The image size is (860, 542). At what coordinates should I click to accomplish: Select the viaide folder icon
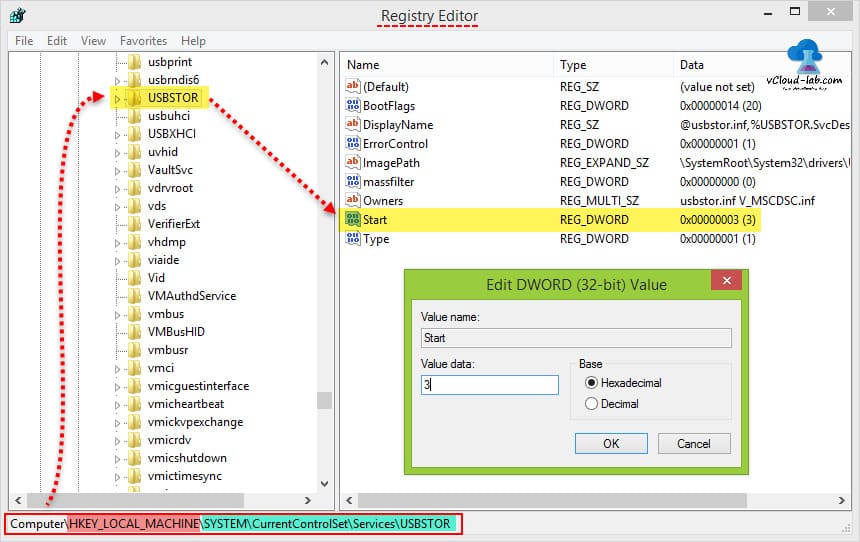tap(134, 260)
